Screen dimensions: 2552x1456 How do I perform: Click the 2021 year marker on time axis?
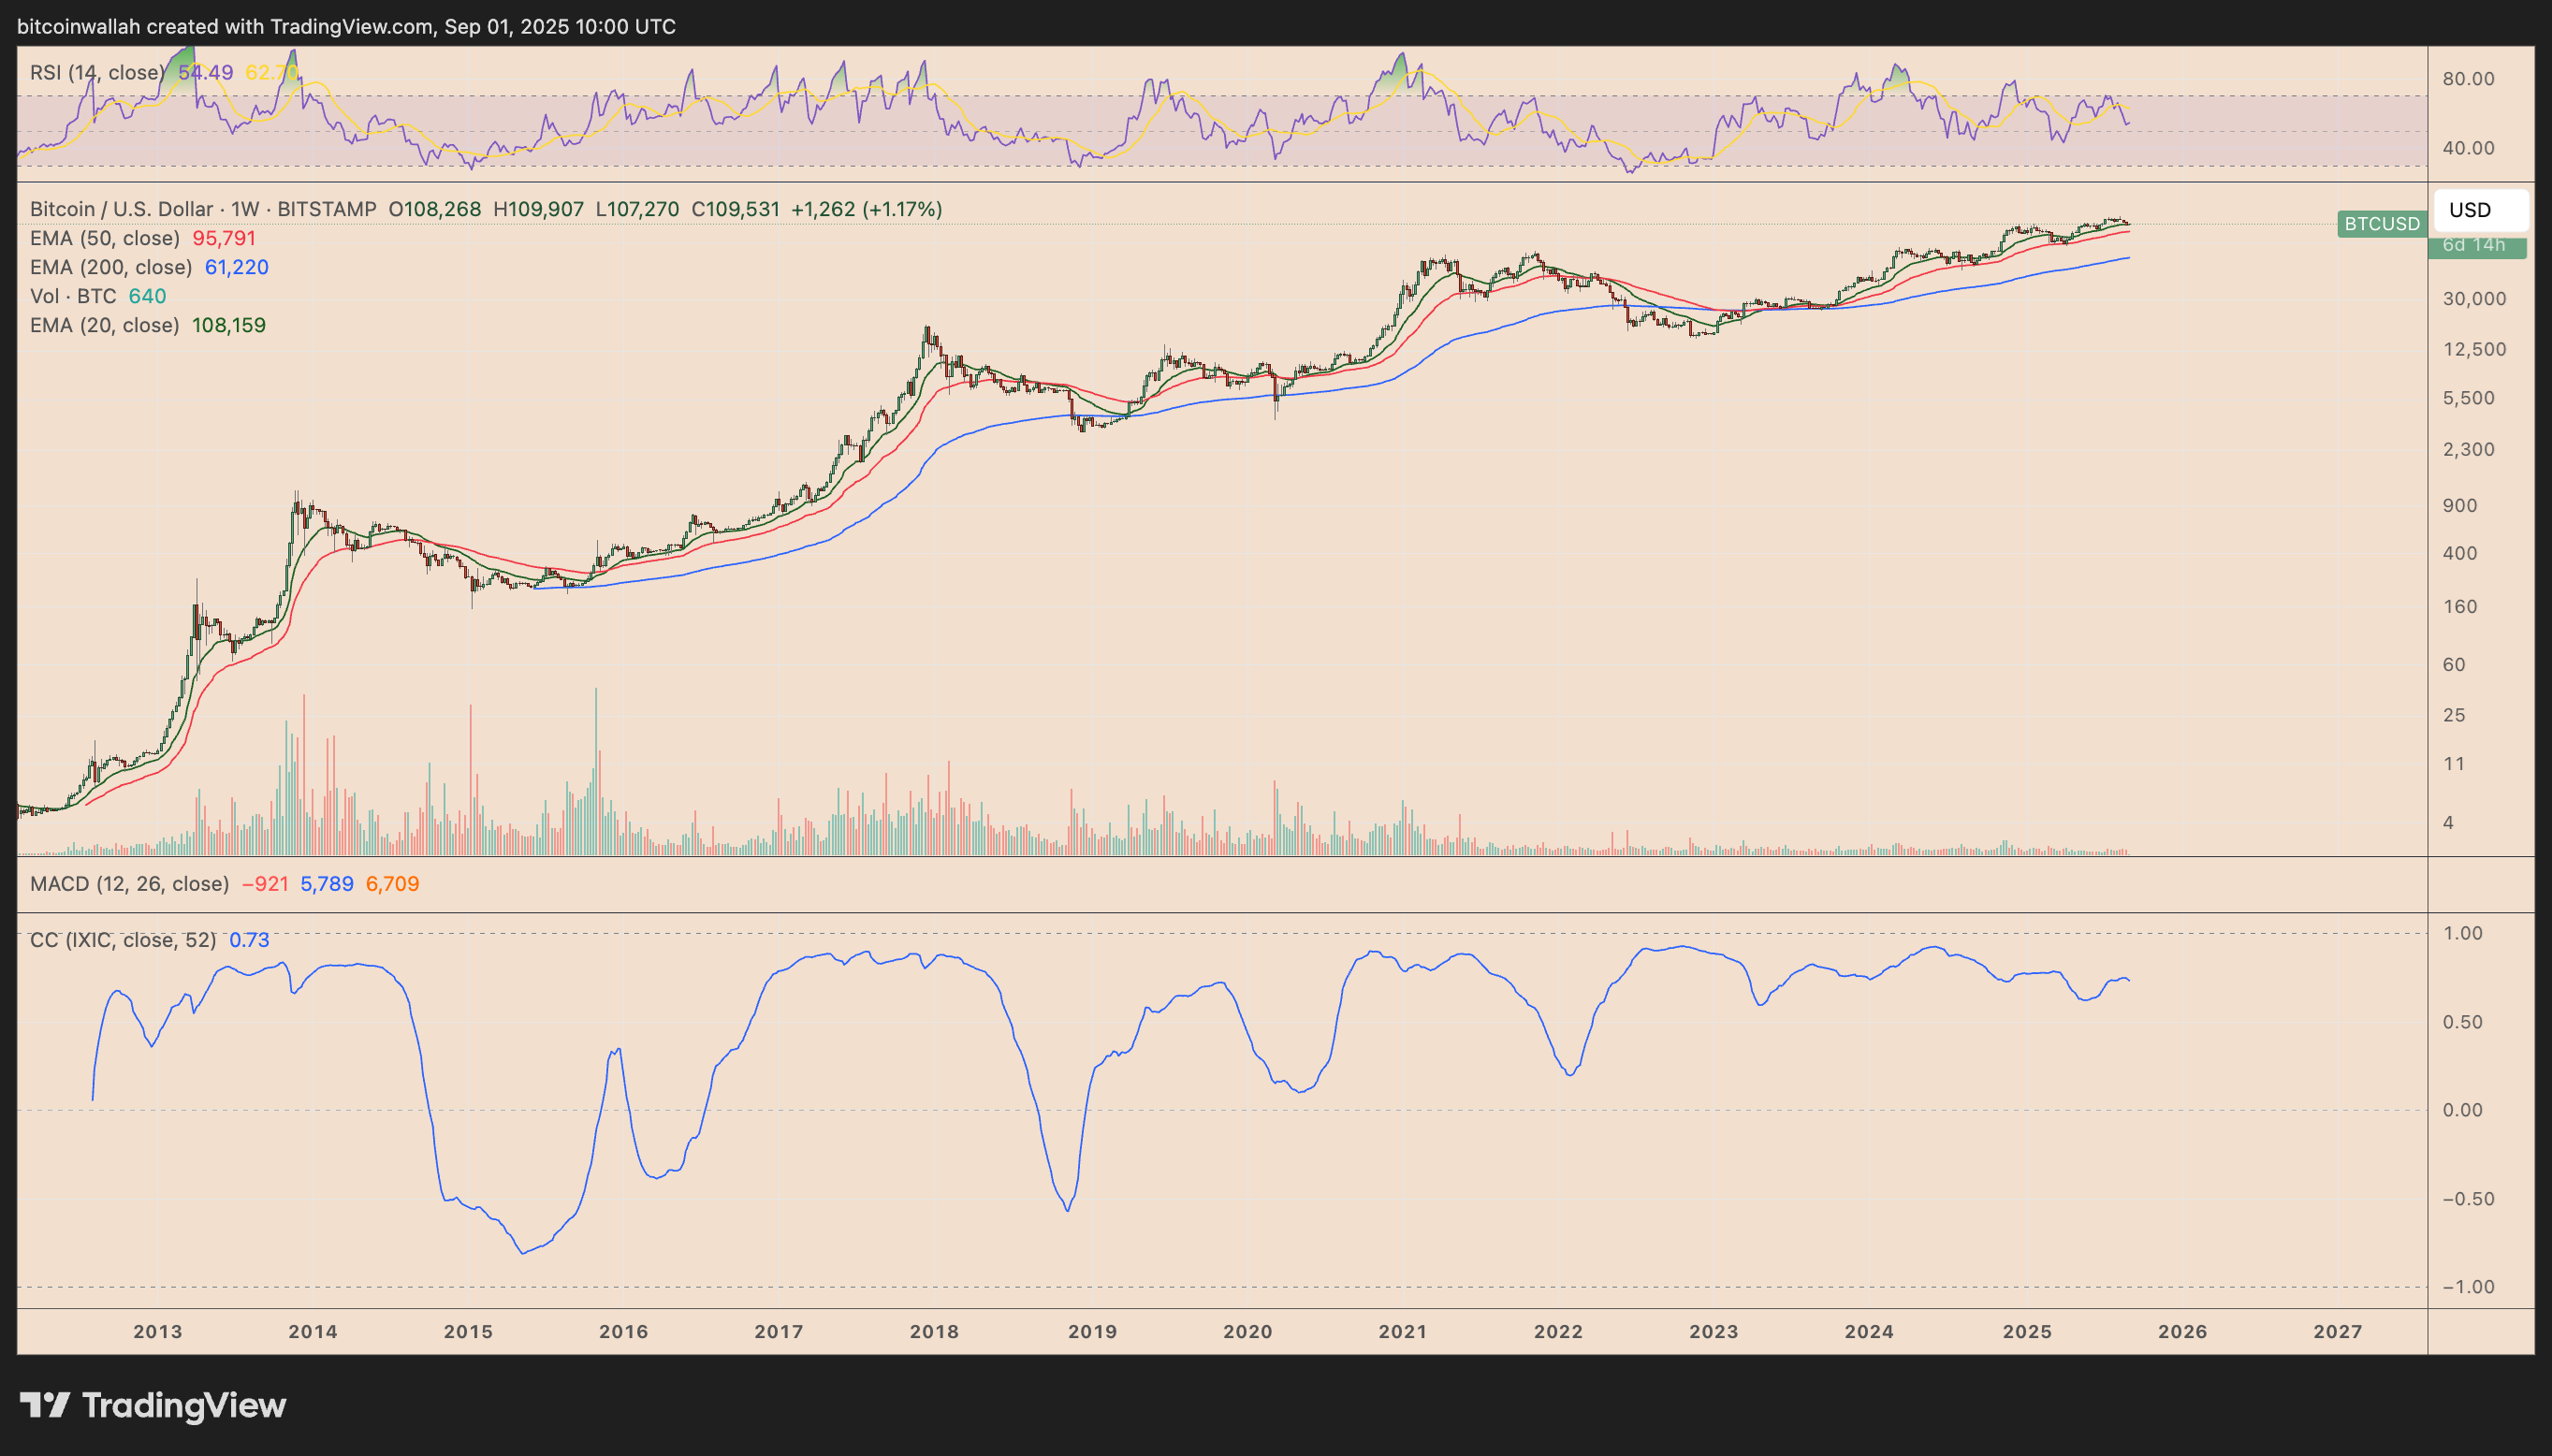click(1403, 1332)
